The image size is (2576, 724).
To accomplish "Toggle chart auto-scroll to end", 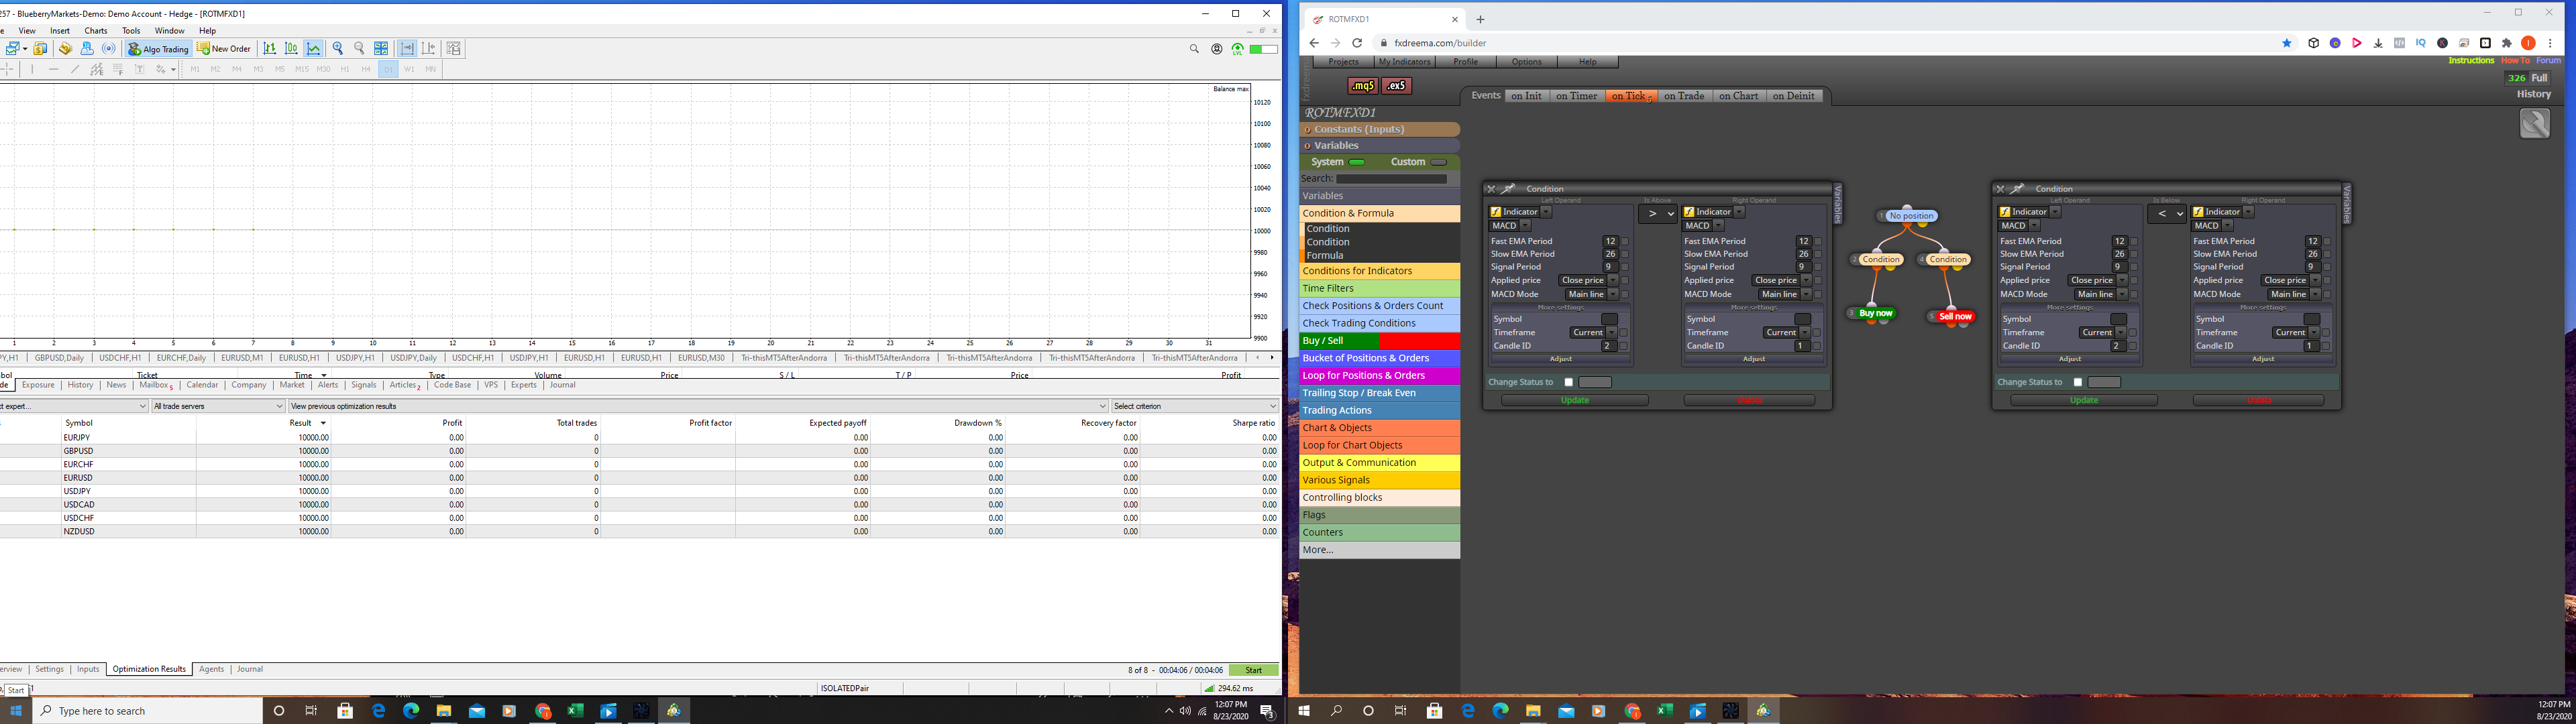I will point(407,48).
